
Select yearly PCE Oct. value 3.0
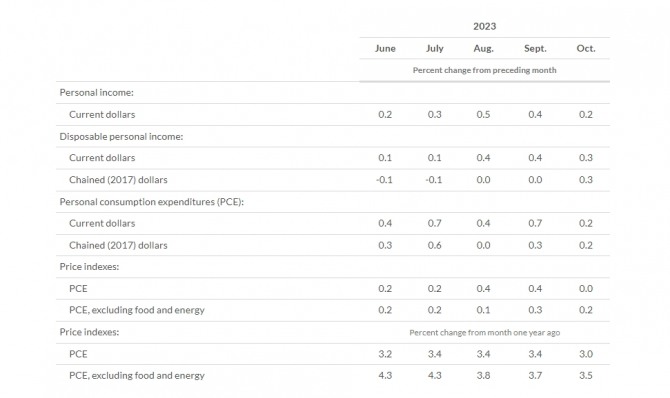(x=585, y=354)
